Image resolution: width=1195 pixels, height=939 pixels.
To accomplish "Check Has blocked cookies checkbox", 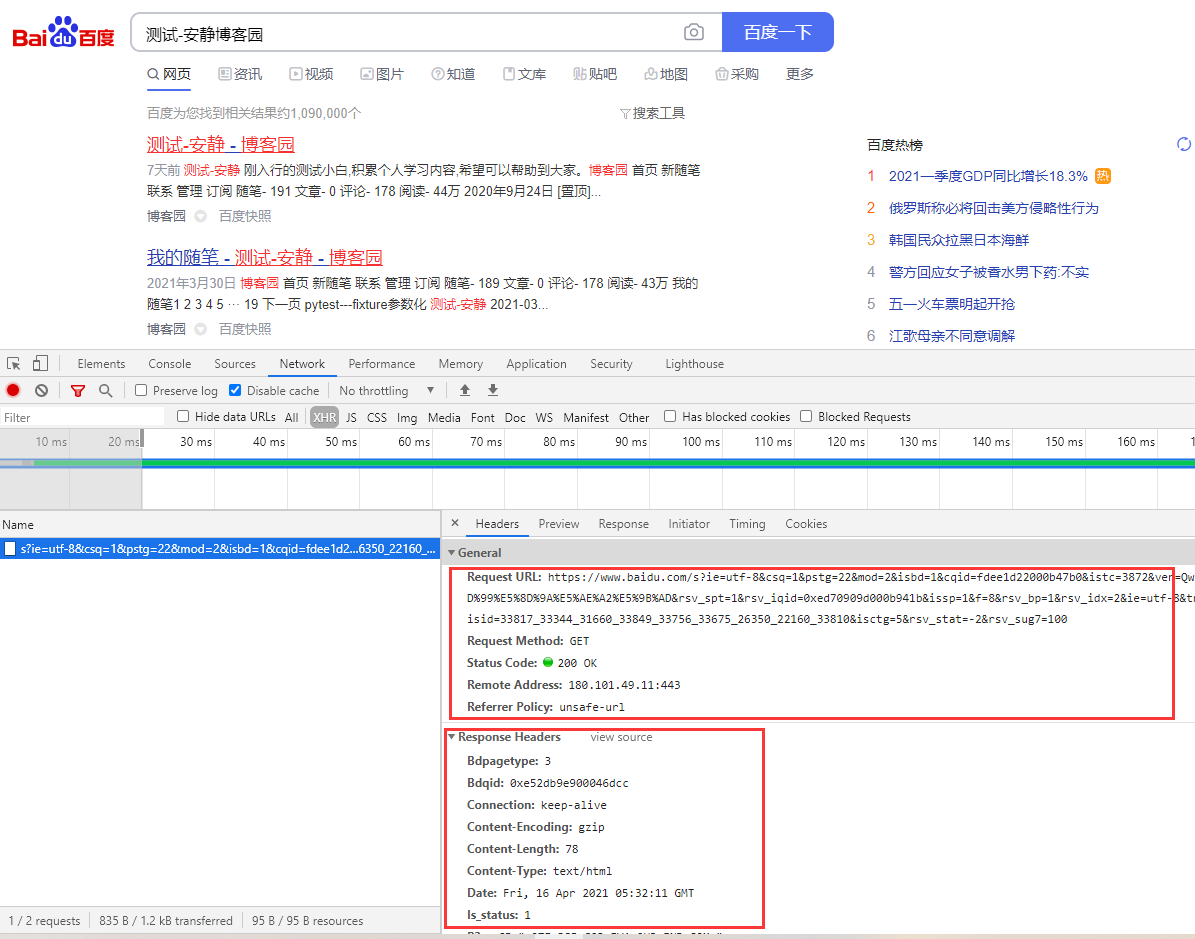I will (x=670, y=416).
